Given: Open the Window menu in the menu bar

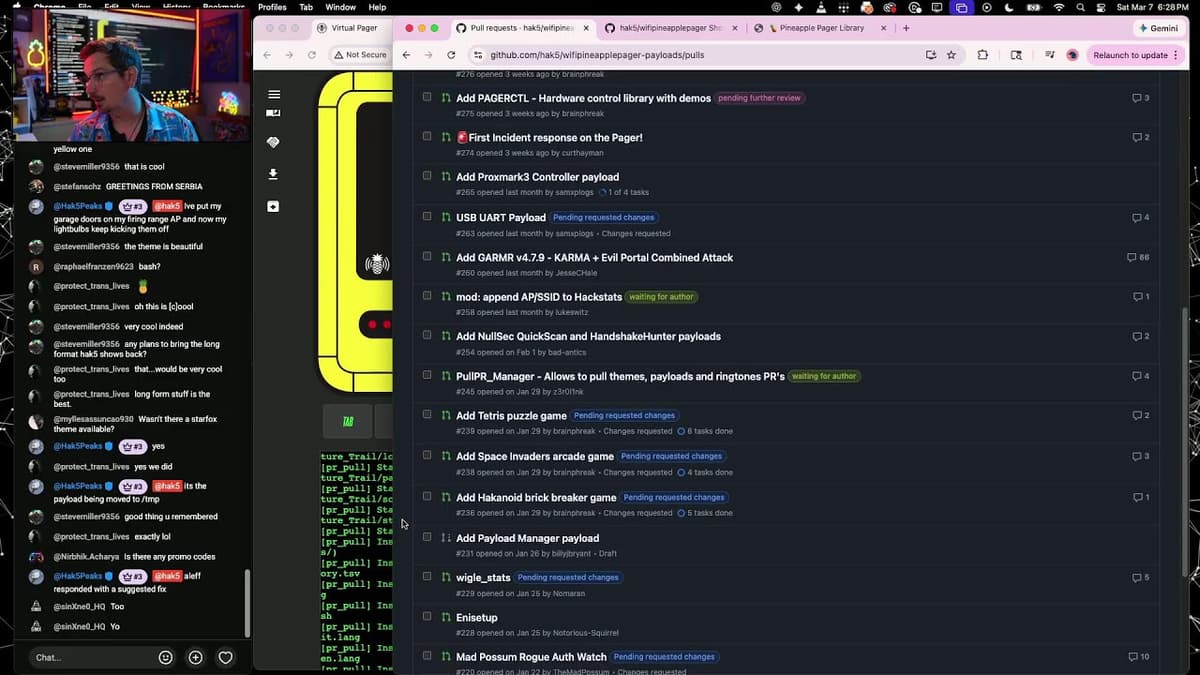Looking at the screenshot, I should coord(340,7).
